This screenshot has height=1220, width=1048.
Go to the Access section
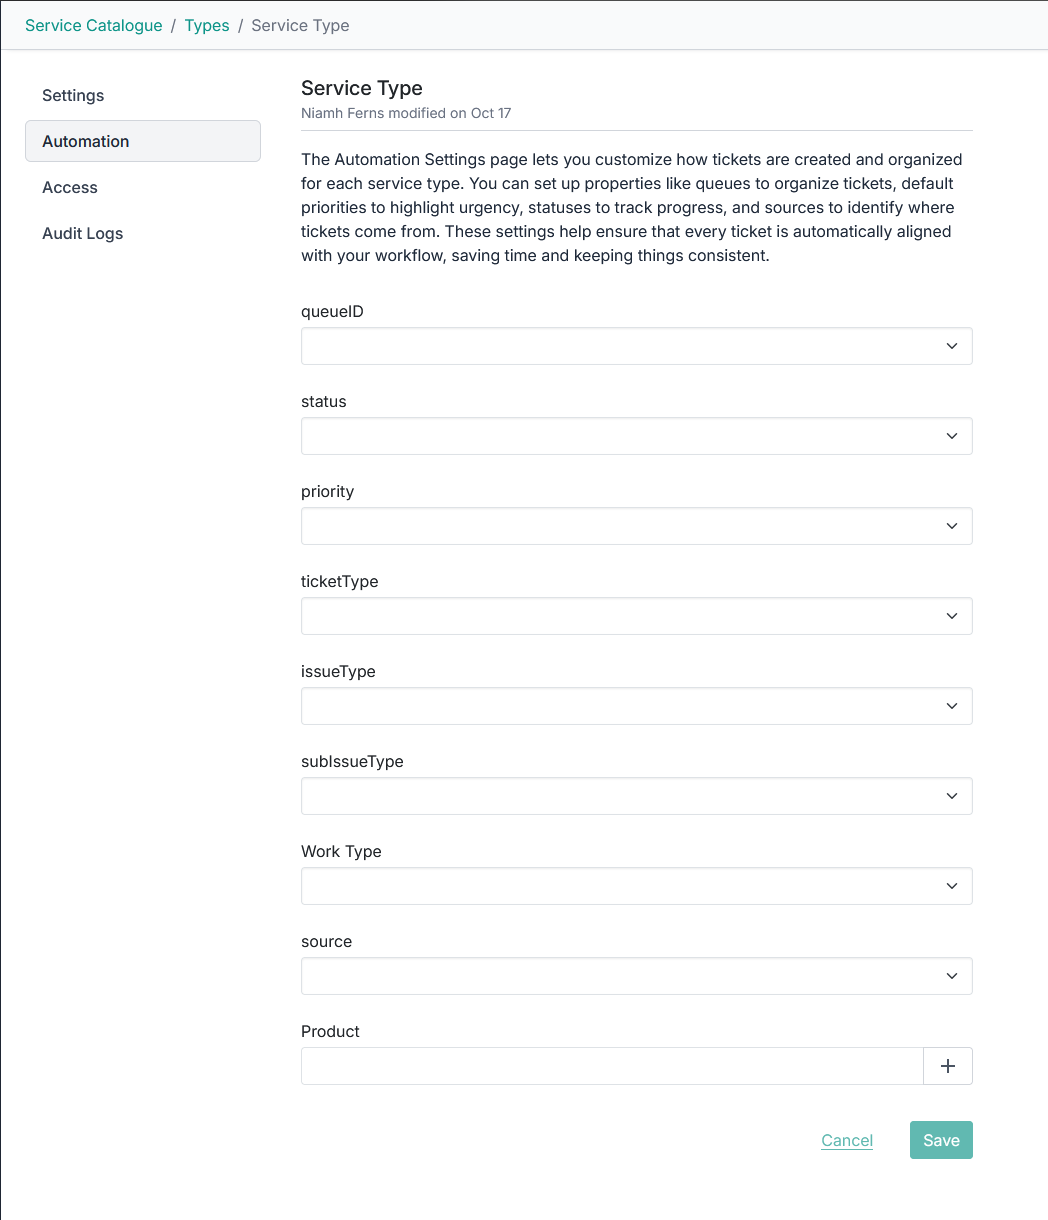[70, 188]
